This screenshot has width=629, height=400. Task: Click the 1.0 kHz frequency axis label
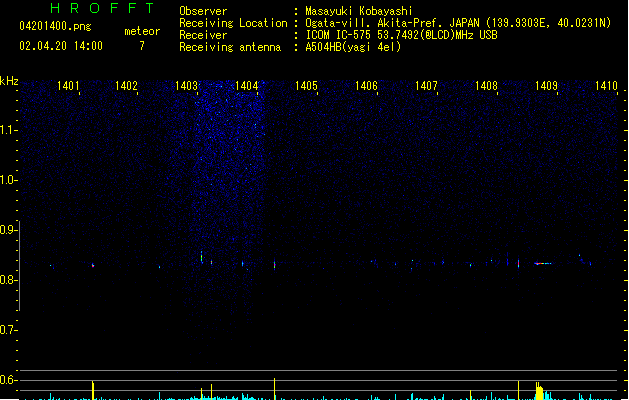(8, 180)
